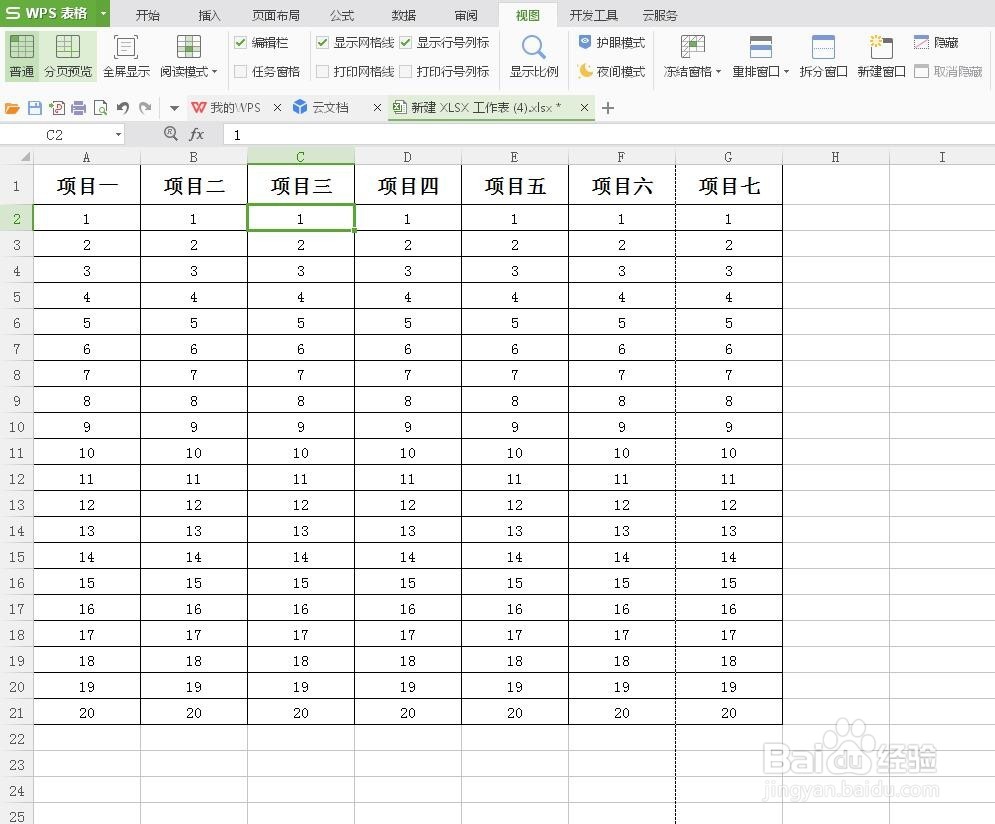Image resolution: width=995 pixels, height=824 pixels.
Task: Click the fx insert function icon
Action: (197, 134)
